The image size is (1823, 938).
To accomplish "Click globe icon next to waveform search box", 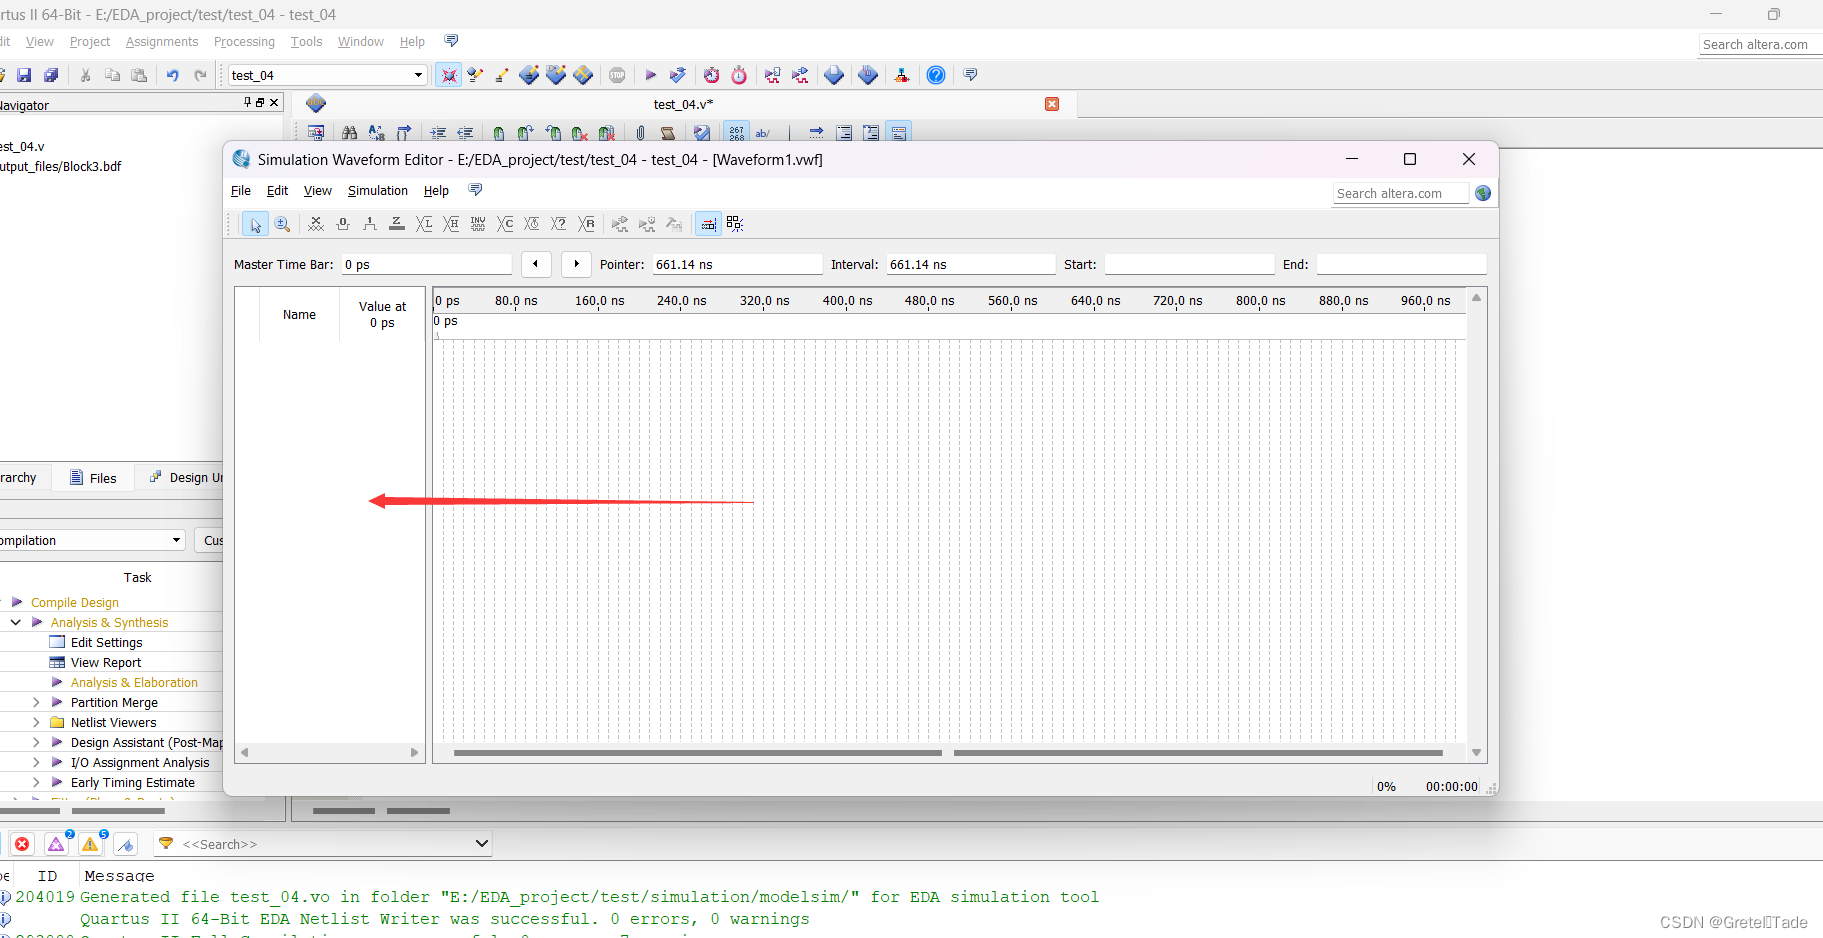I will (1483, 193).
